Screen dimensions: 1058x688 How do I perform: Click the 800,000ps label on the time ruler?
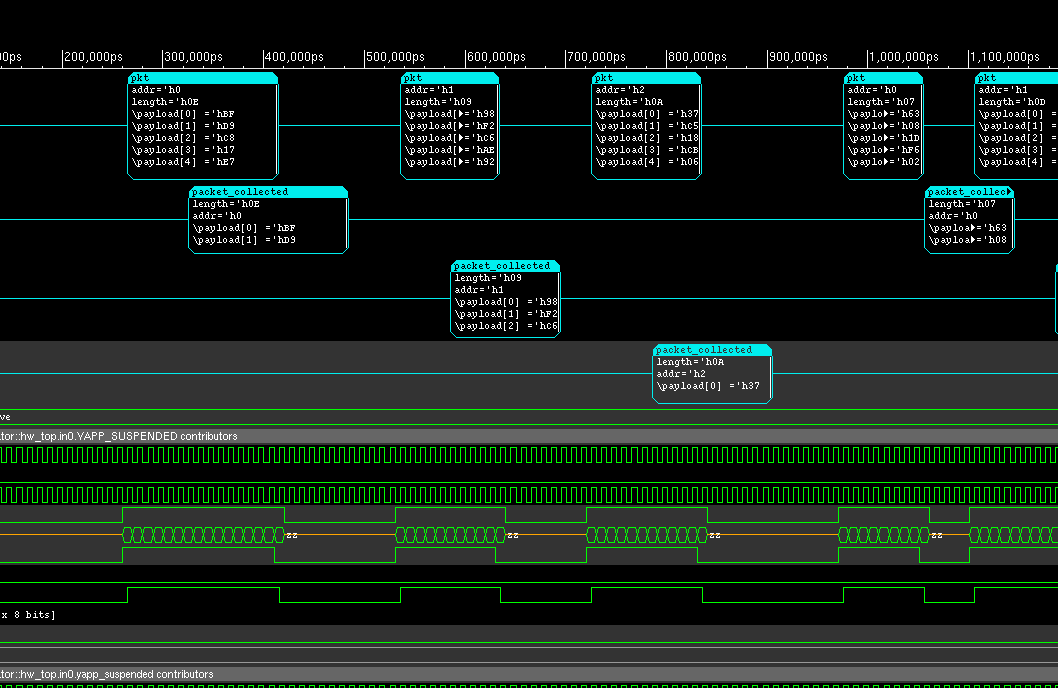[x=696, y=57]
